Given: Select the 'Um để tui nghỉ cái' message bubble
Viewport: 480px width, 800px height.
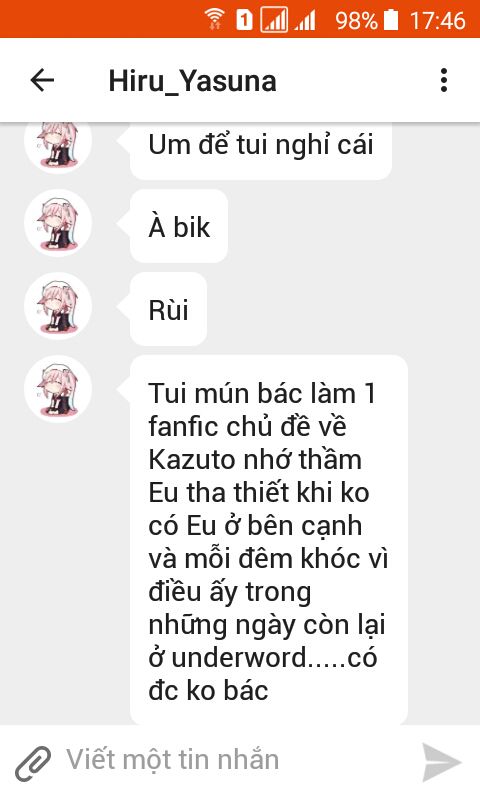Looking at the screenshot, I should 261,151.
